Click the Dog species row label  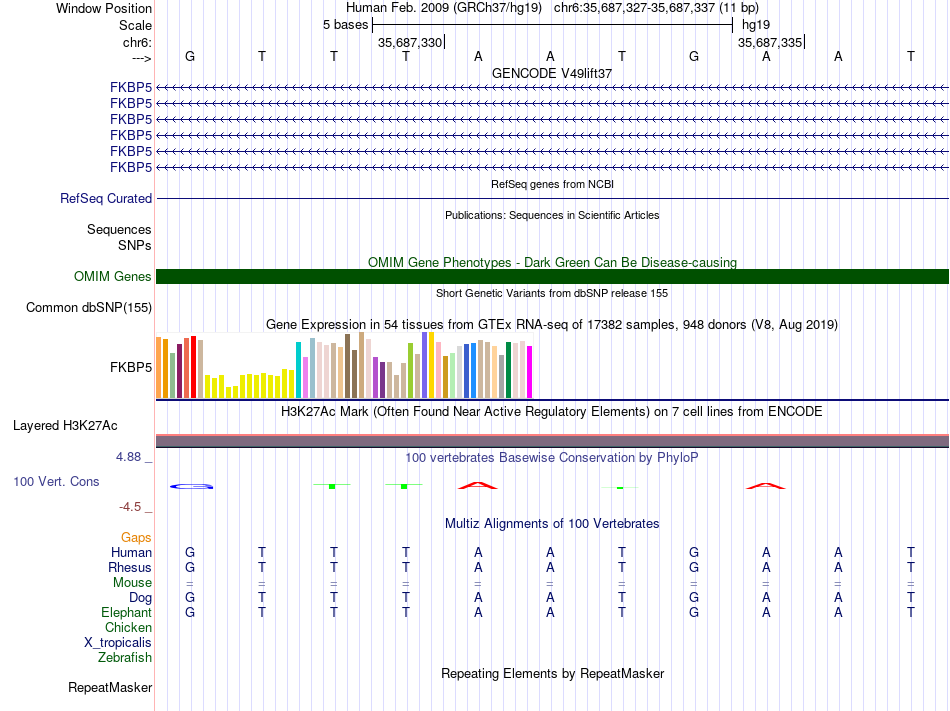[140, 598]
